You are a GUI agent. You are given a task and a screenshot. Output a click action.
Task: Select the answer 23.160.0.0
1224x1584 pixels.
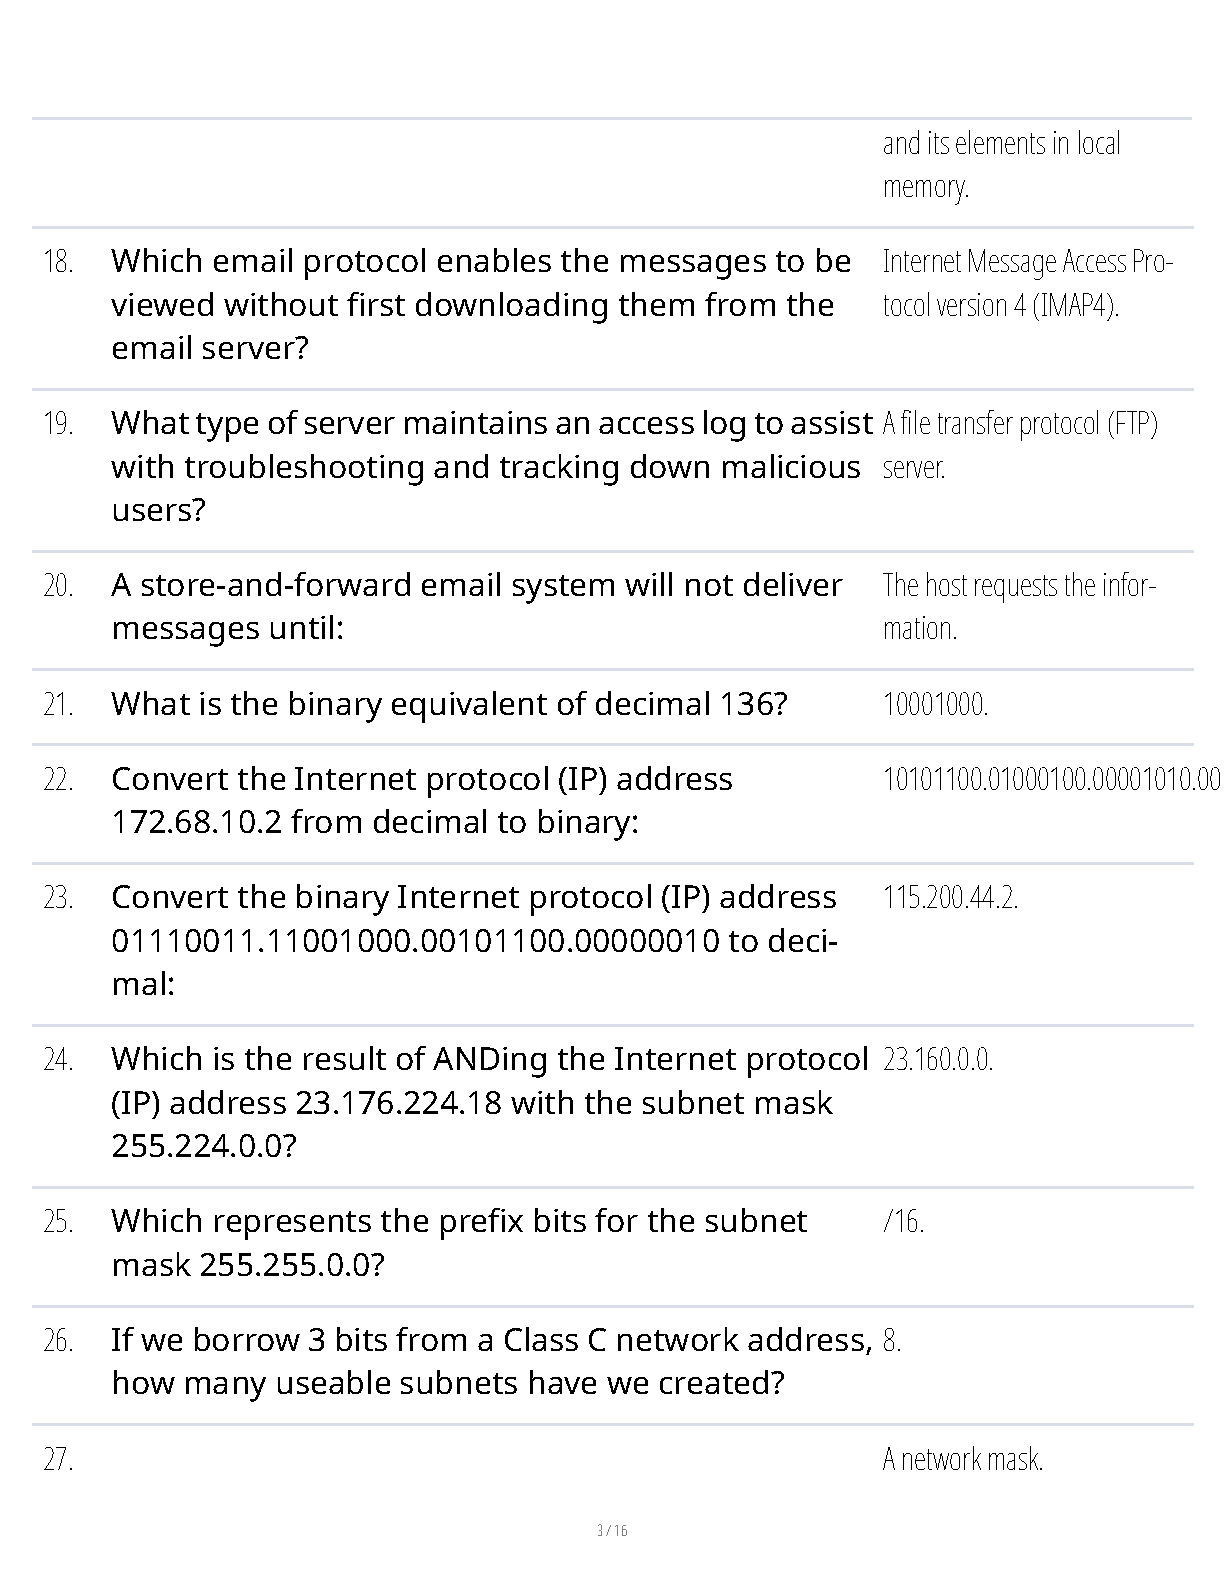tap(937, 1060)
